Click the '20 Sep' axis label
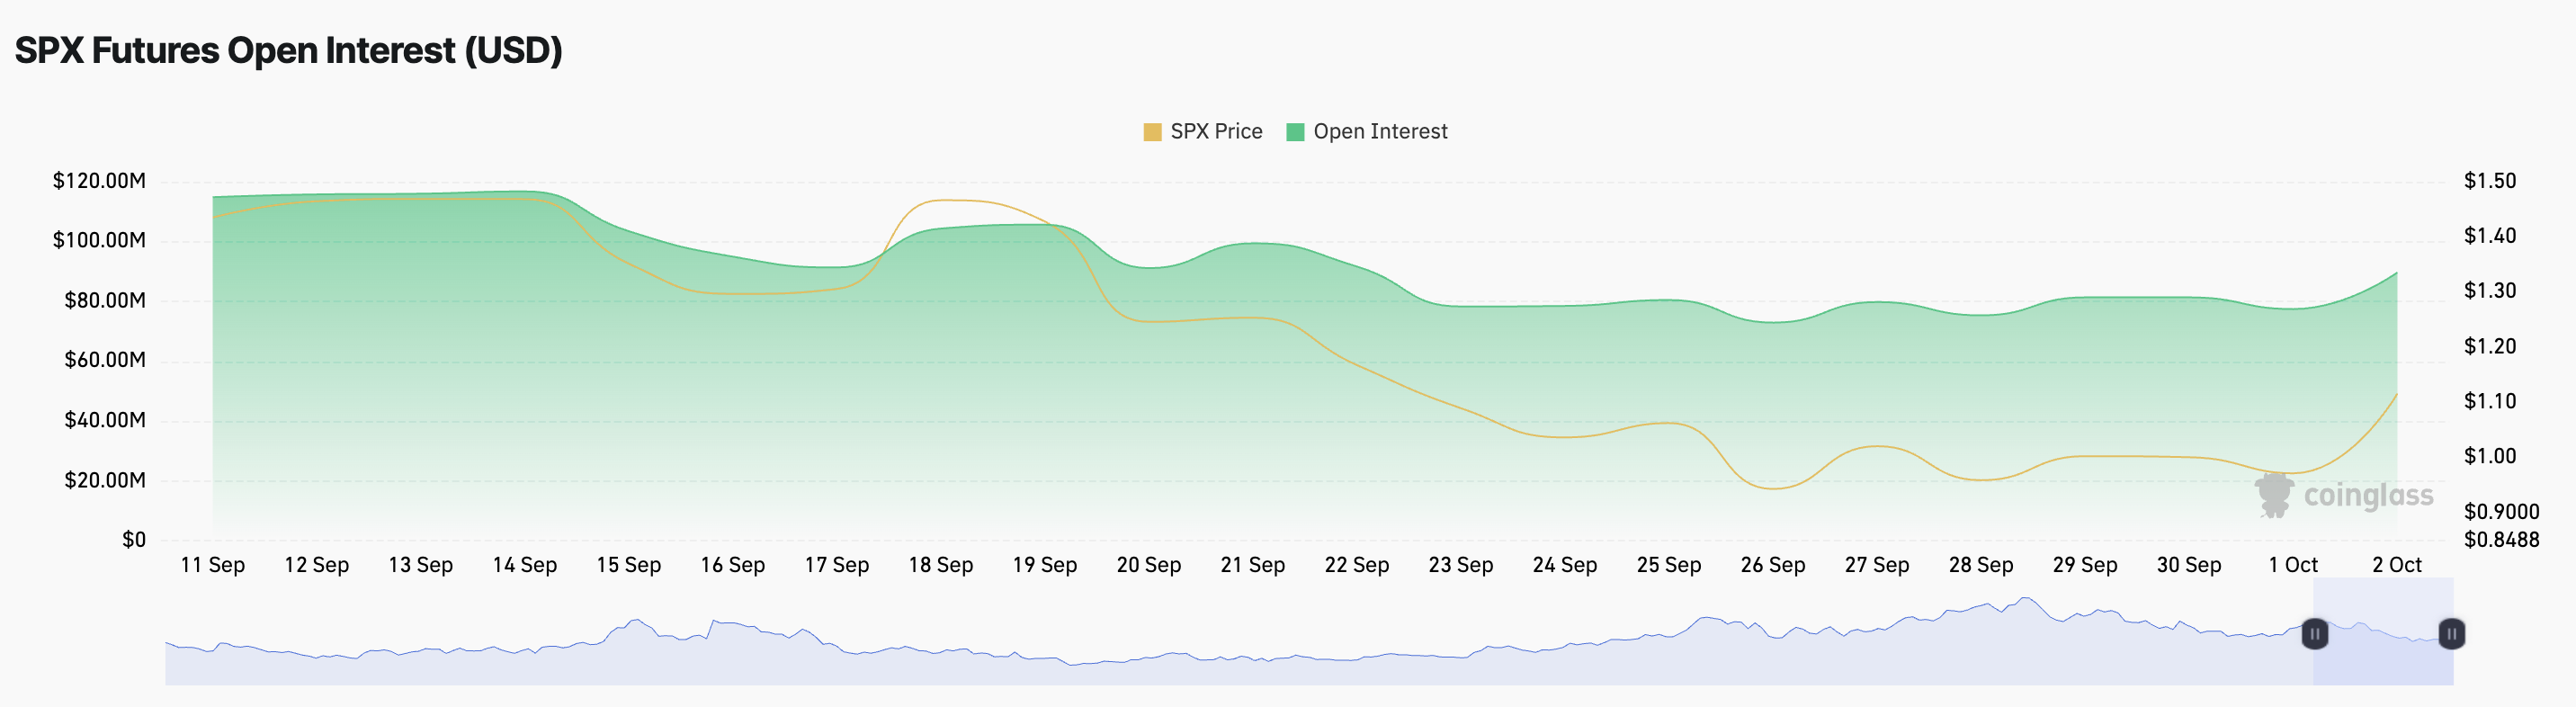 tap(1149, 565)
